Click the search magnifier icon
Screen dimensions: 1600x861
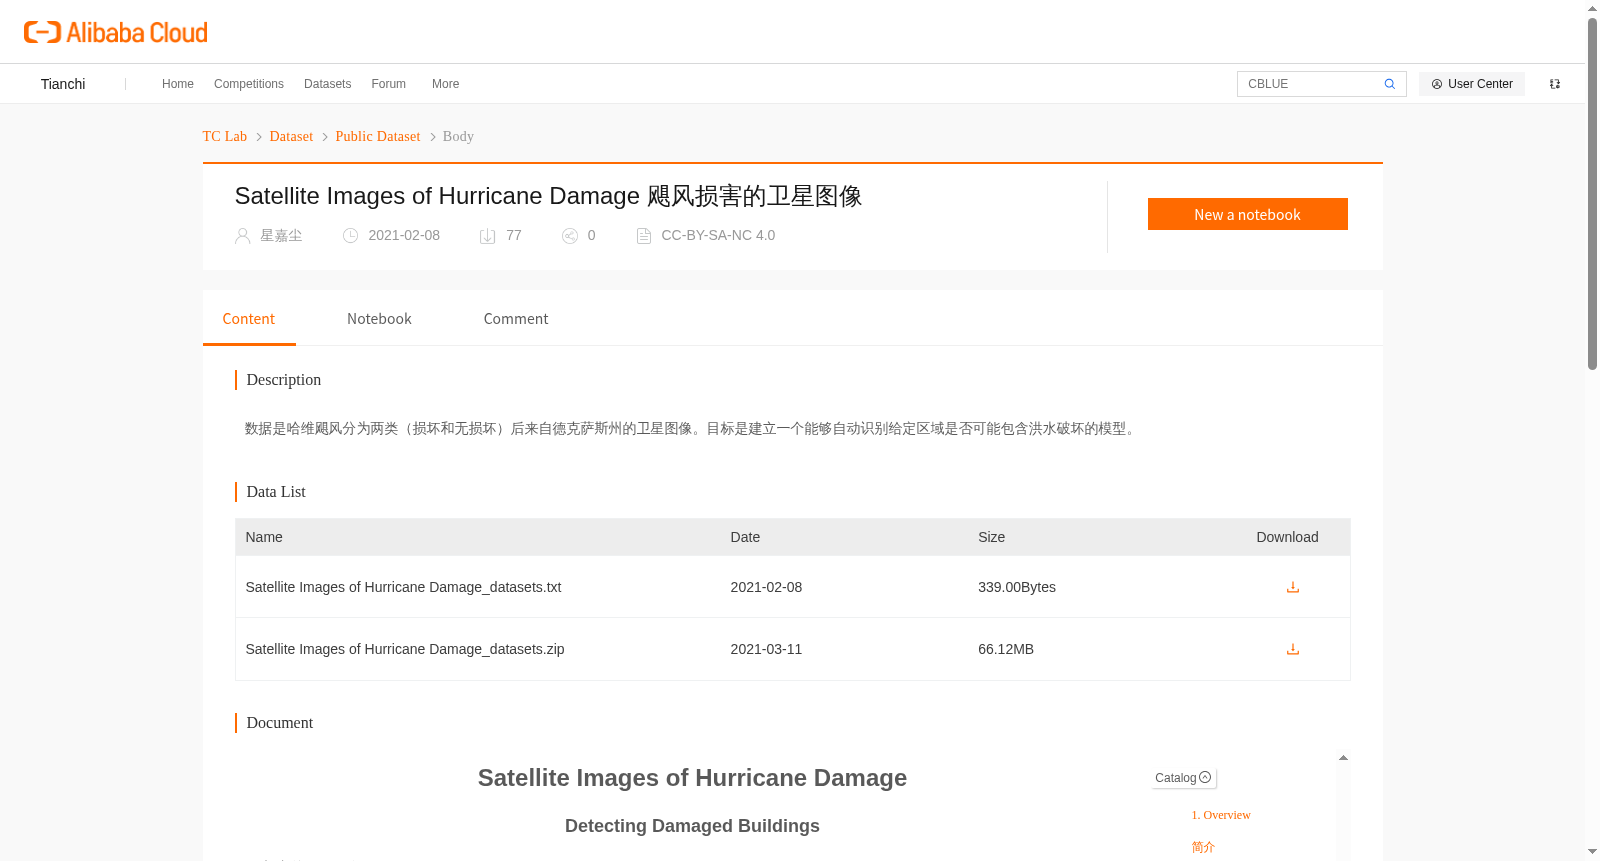(x=1390, y=84)
